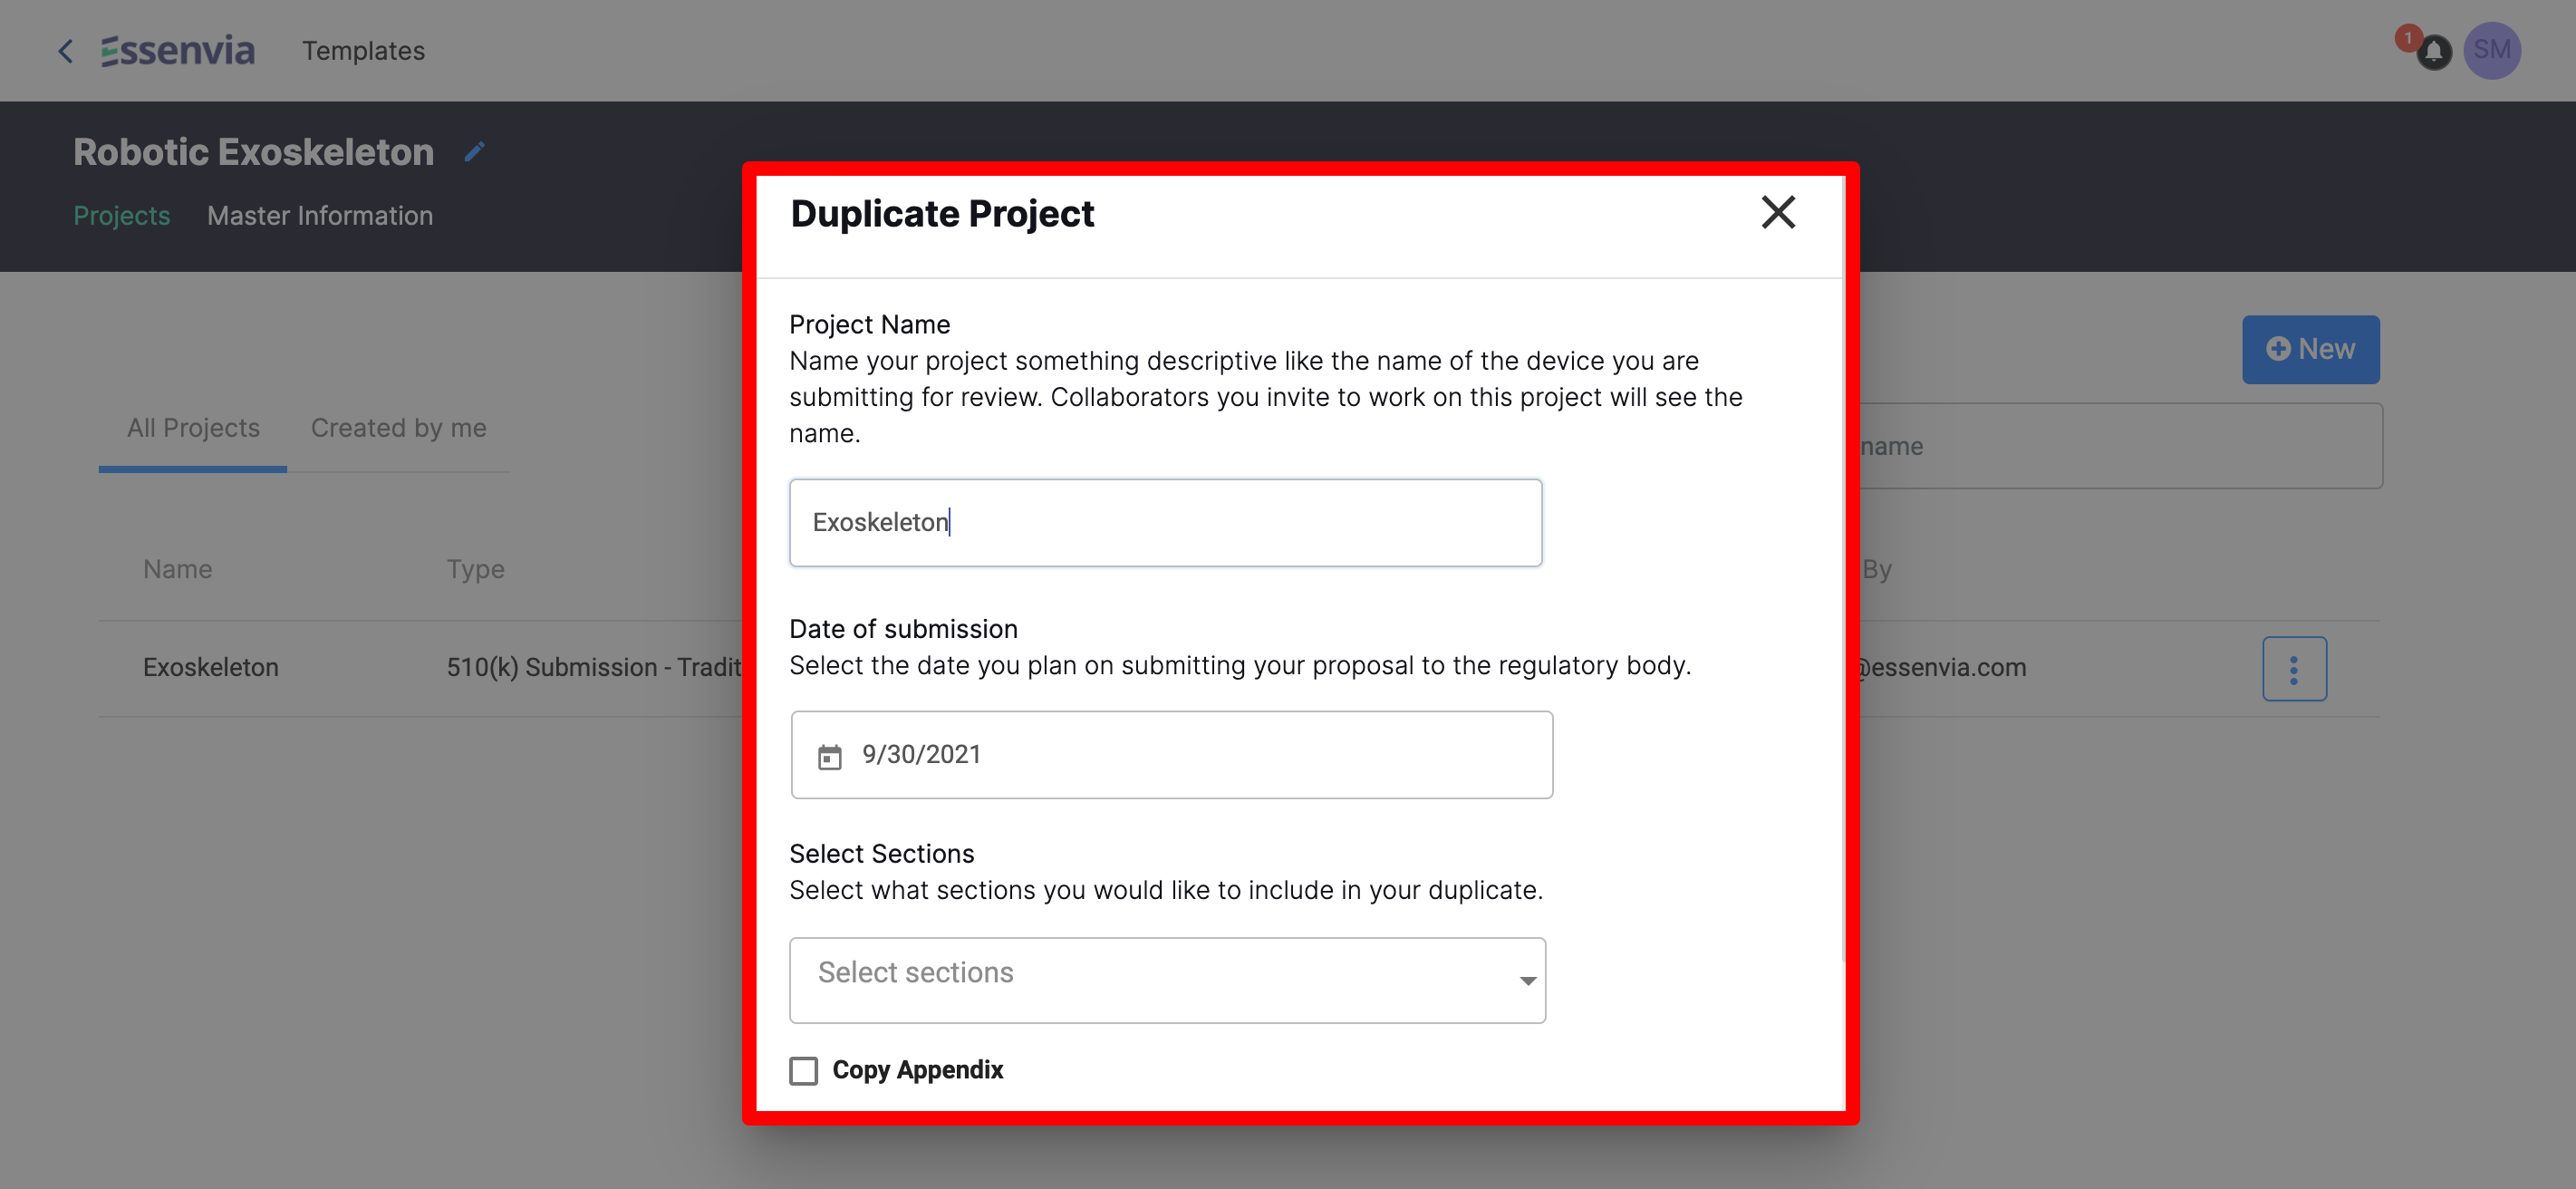This screenshot has width=2576, height=1189.
Task: Click the Select sections dropdown arrow
Action: coord(1527,980)
